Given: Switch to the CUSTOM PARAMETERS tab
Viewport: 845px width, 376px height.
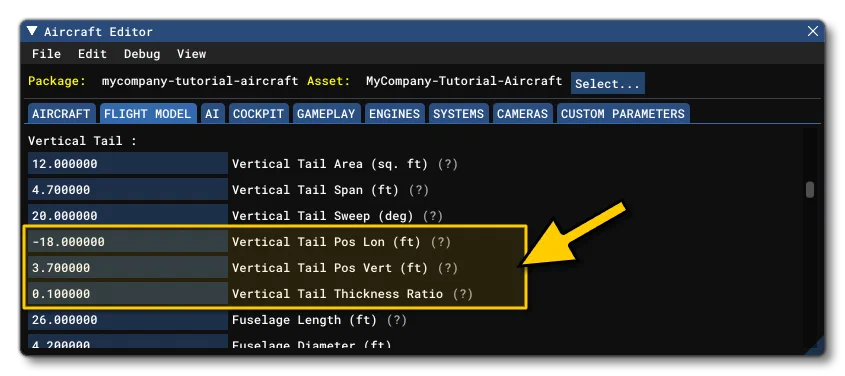Looking at the screenshot, I should pos(623,114).
